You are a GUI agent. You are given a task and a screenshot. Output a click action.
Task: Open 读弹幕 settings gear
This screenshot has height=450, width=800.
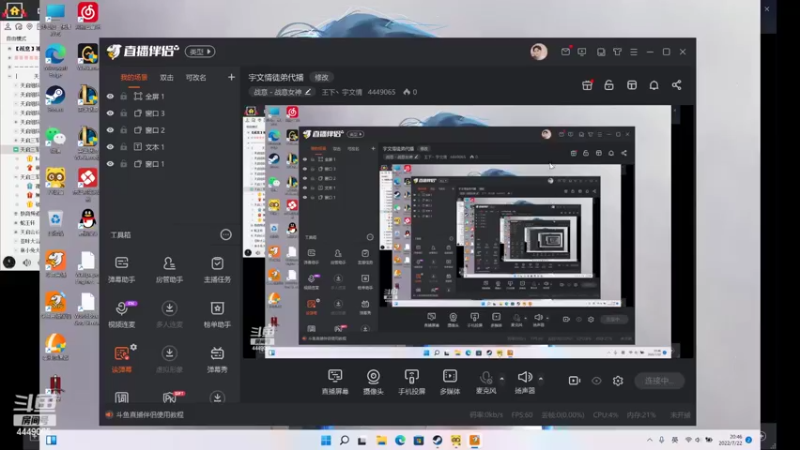[134, 347]
